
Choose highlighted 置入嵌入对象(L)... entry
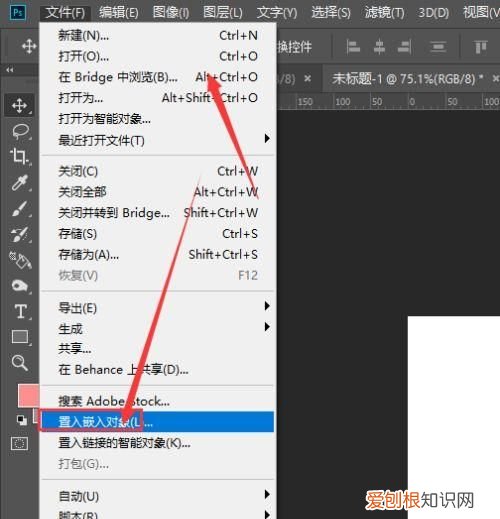[x=158, y=422]
